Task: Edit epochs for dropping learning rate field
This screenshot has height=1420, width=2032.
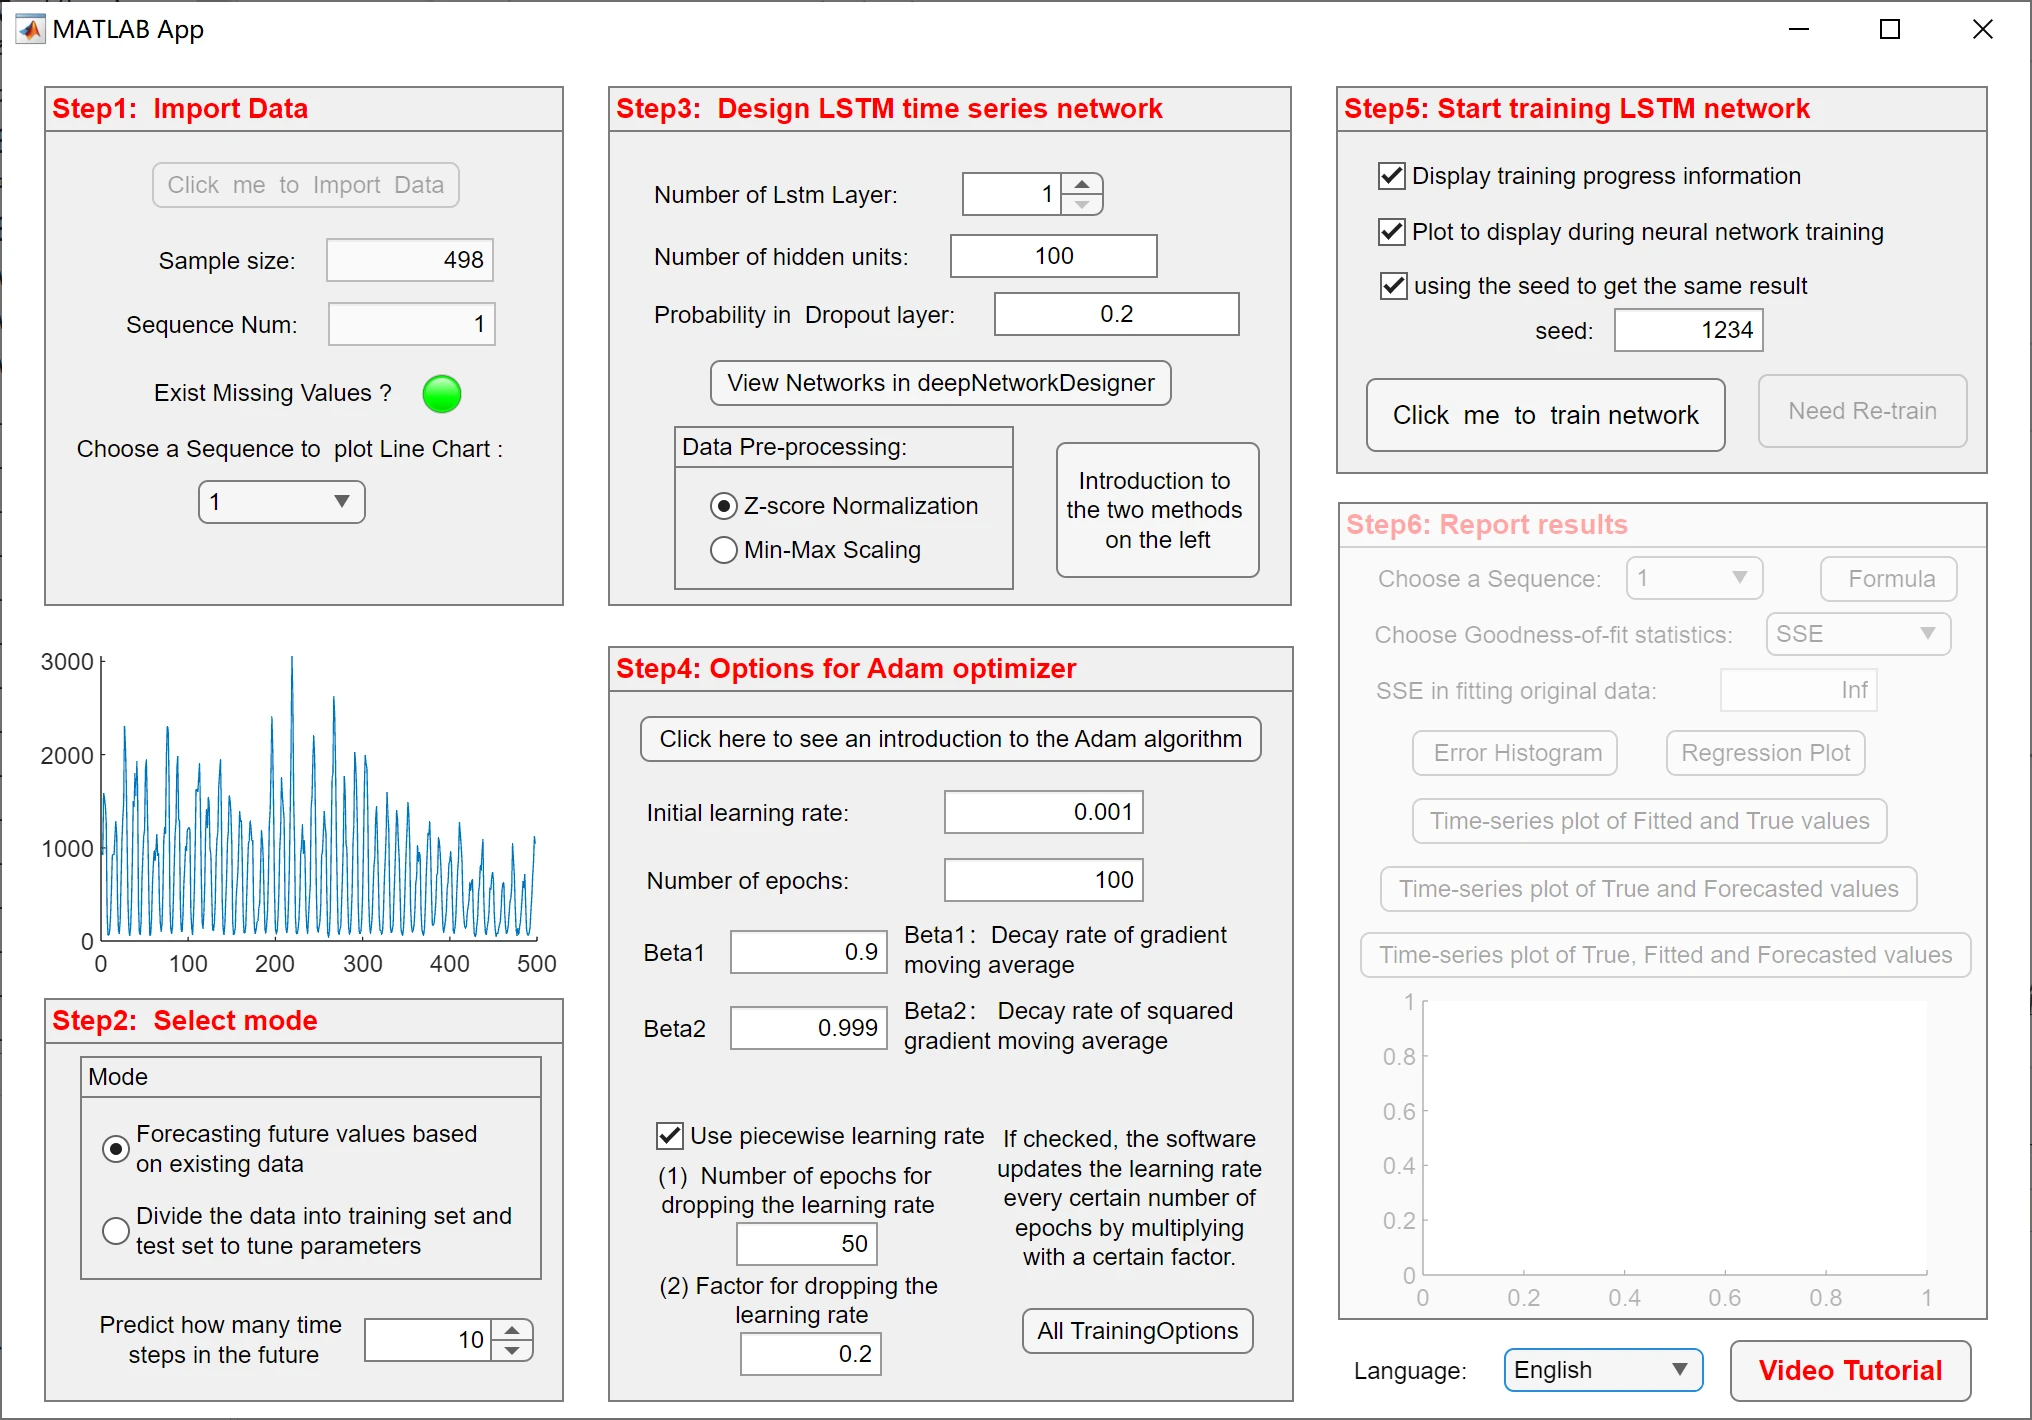Action: pyautogui.click(x=807, y=1244)
